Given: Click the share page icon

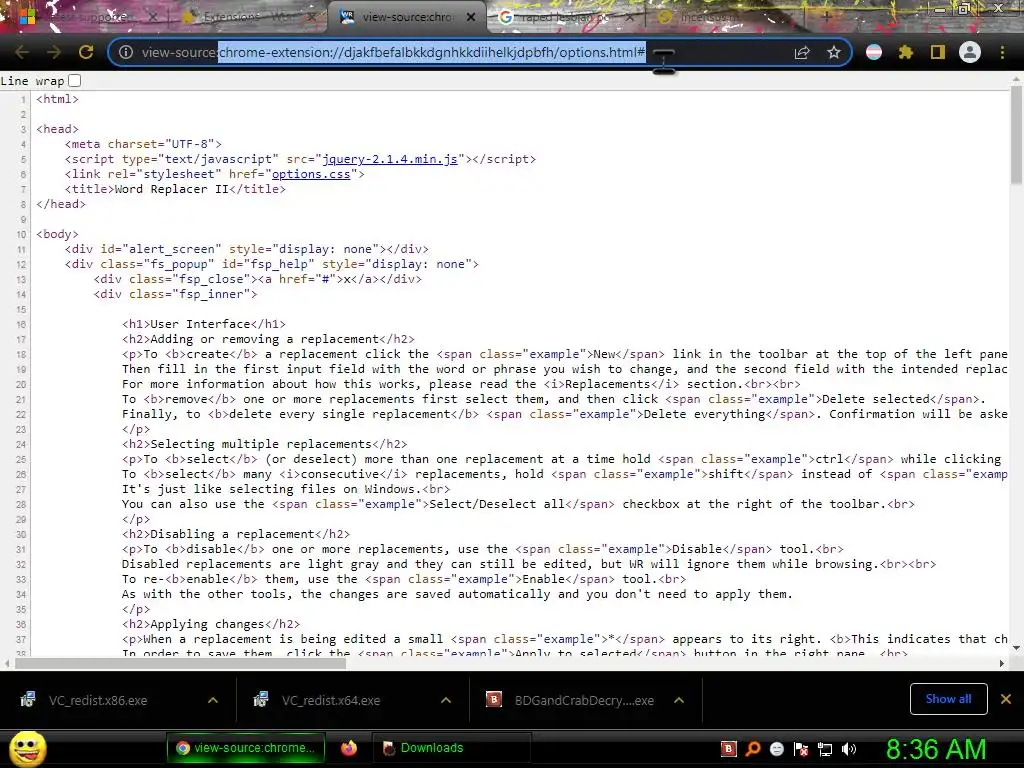Looking at the screenshot, I should tap(802, 52).
